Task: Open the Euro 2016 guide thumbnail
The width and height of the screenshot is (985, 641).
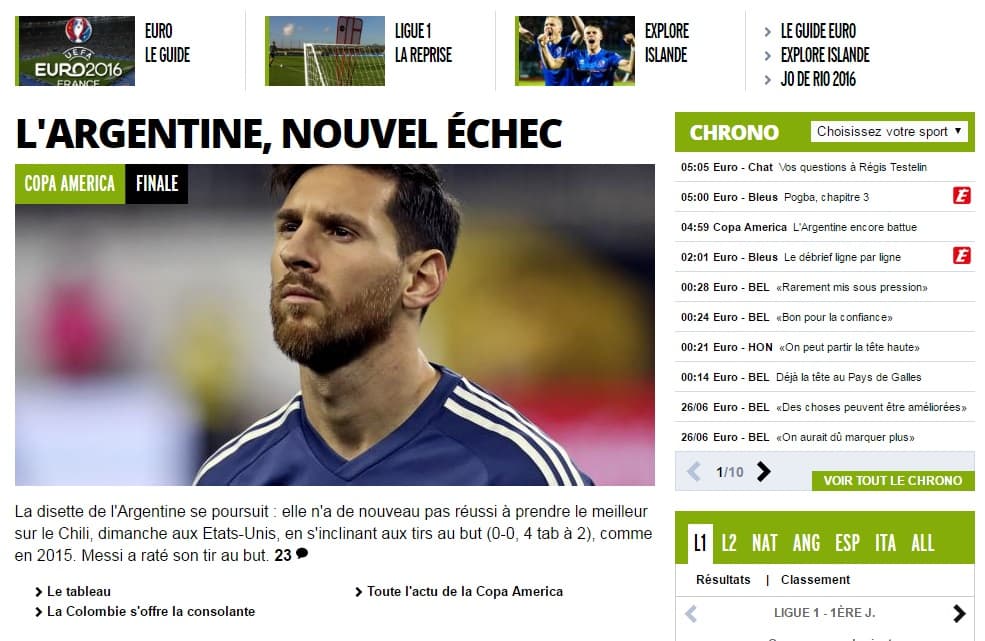Action: [75, 51]
